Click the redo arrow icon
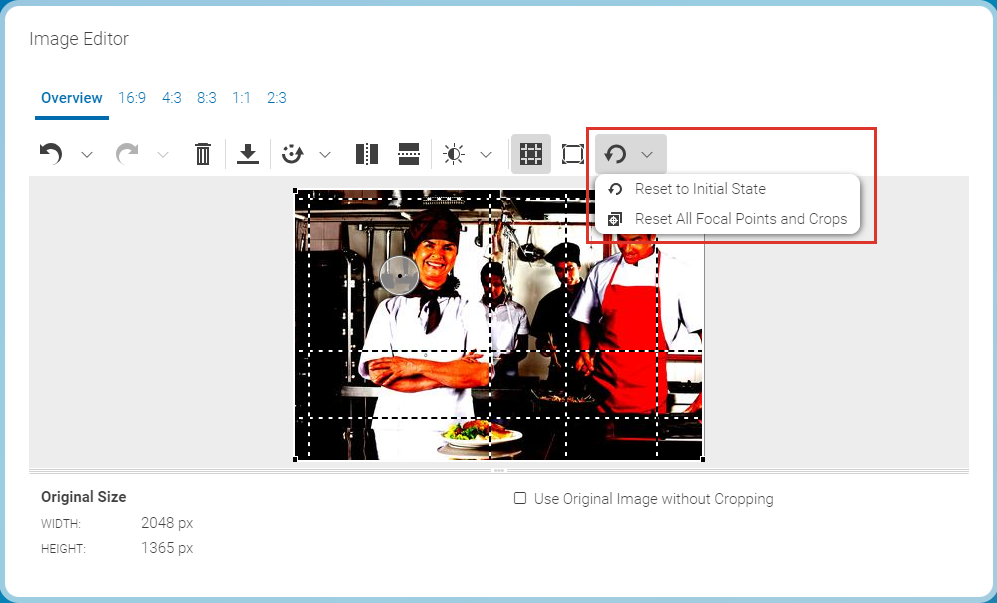Viewport: 997px width, 603px height. click(x=127, y=154)
